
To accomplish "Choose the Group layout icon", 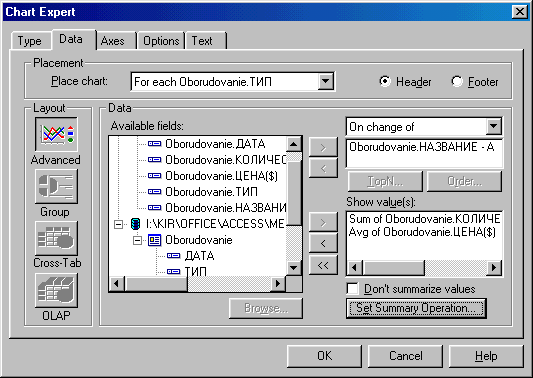I will (56, 186).
